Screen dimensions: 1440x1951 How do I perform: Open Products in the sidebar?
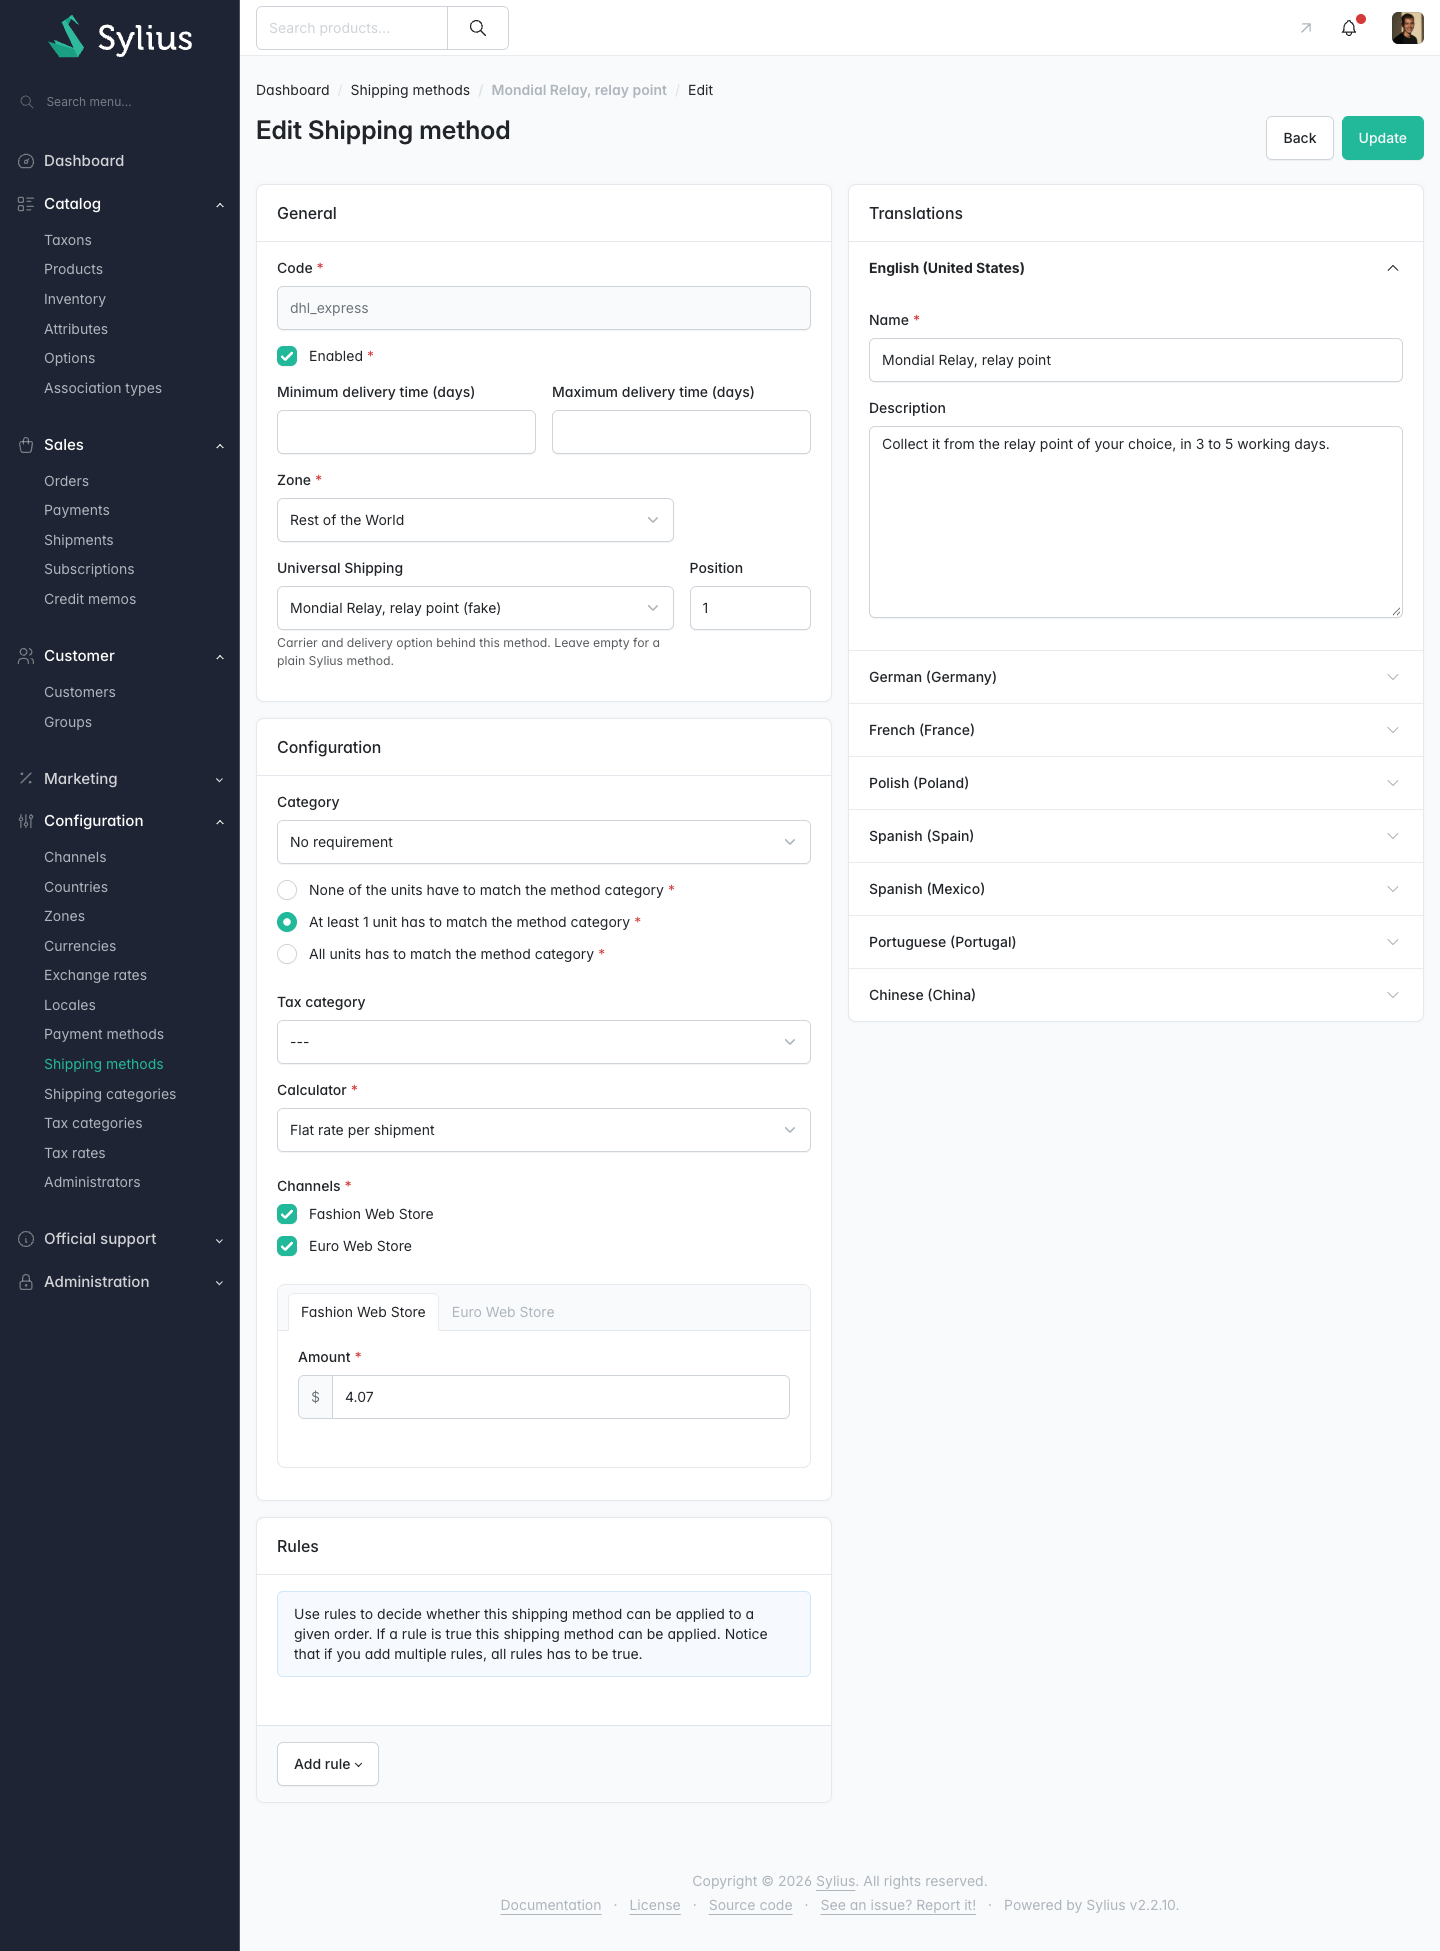tap(73, 269)
